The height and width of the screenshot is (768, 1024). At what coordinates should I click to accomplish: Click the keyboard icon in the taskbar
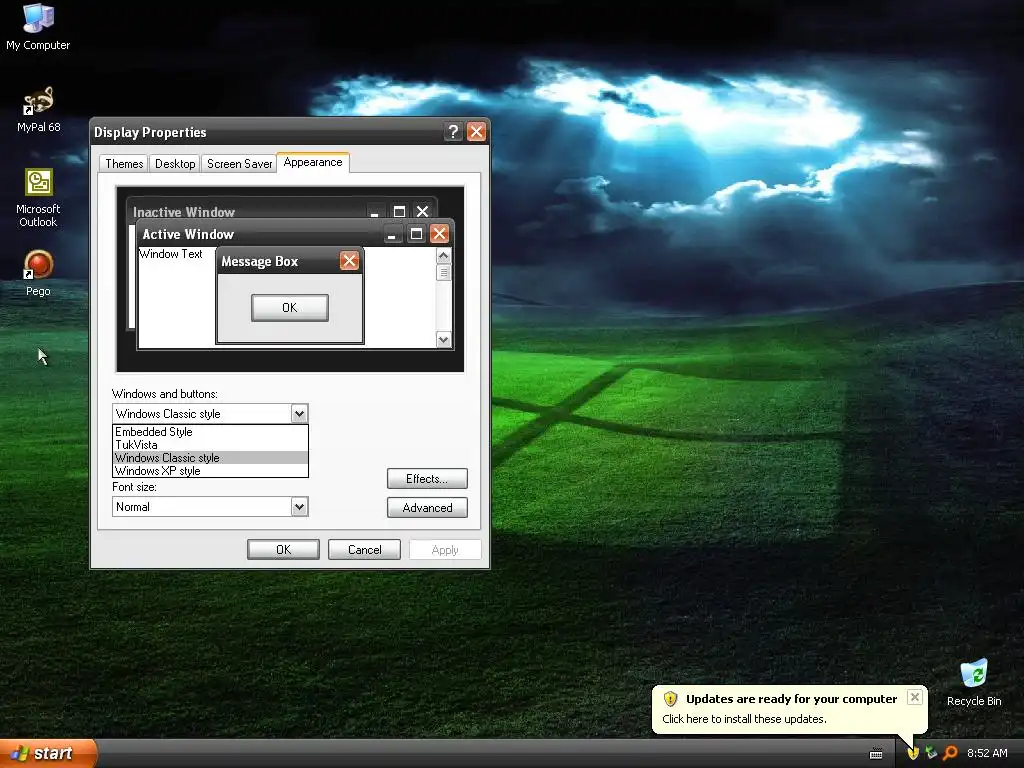pyautogui.click(x=876, y=754)
